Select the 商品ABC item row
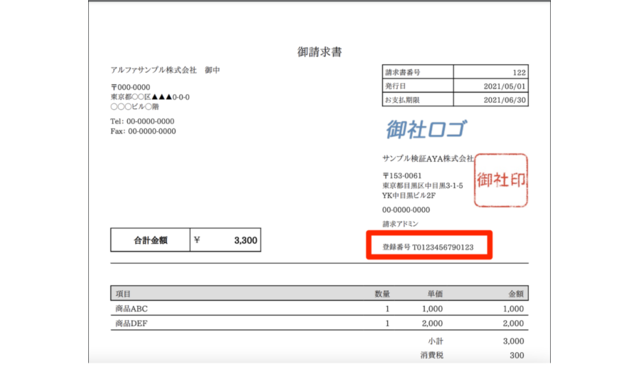 pyautogui.click(x=319, y=308)
